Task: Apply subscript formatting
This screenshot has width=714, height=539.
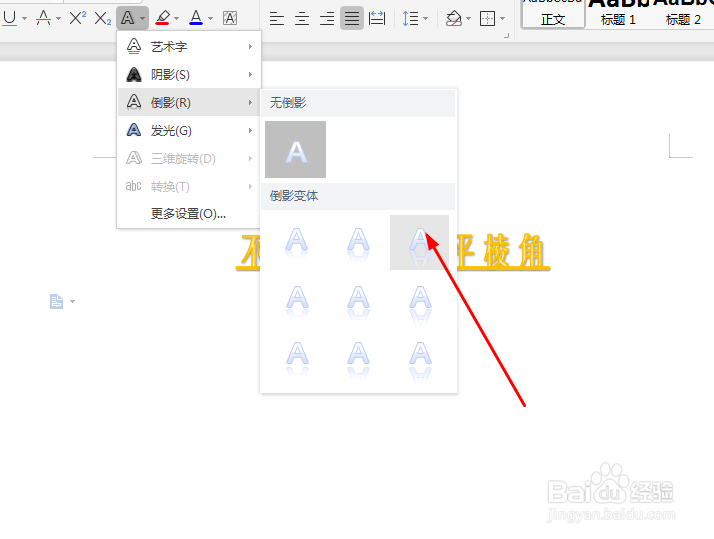Action: [x=102, y=18]
